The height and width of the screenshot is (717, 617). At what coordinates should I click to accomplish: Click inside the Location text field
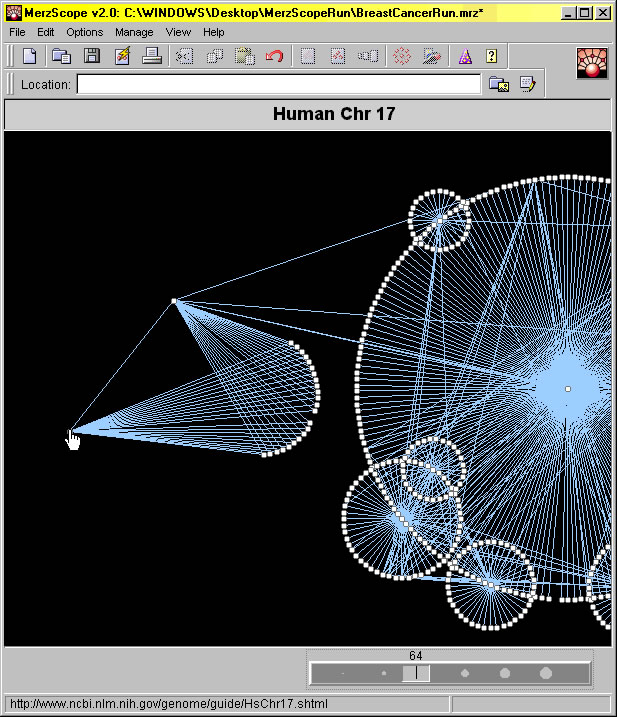tap(278, 85)
